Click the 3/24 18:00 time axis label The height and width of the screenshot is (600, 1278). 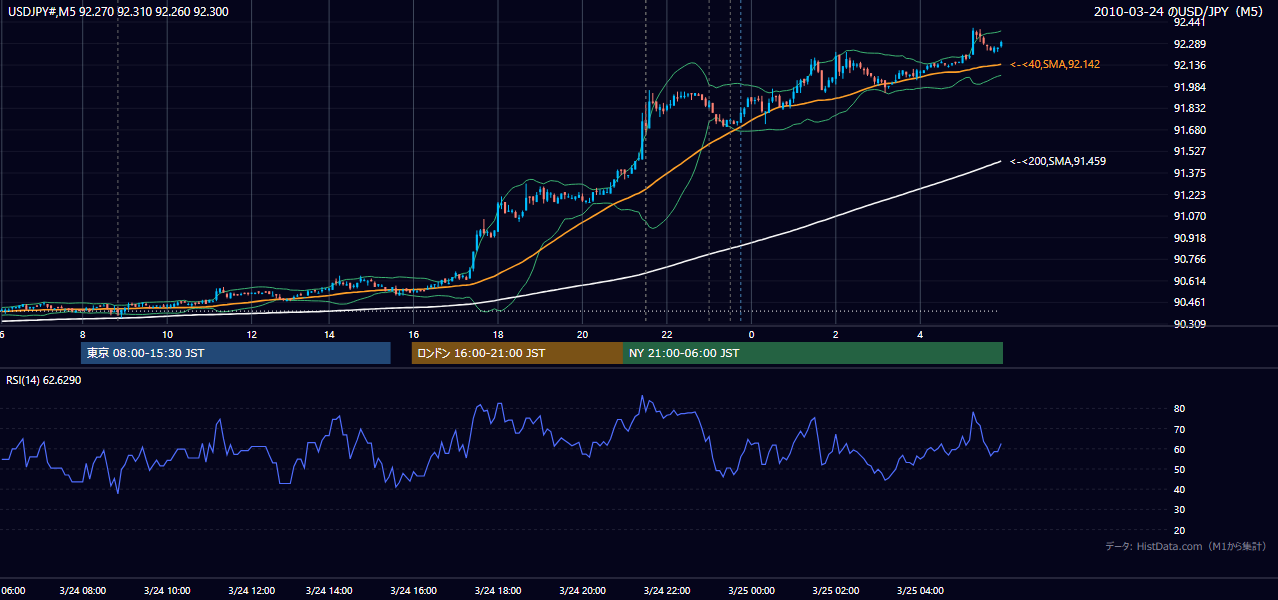point(498,591)
